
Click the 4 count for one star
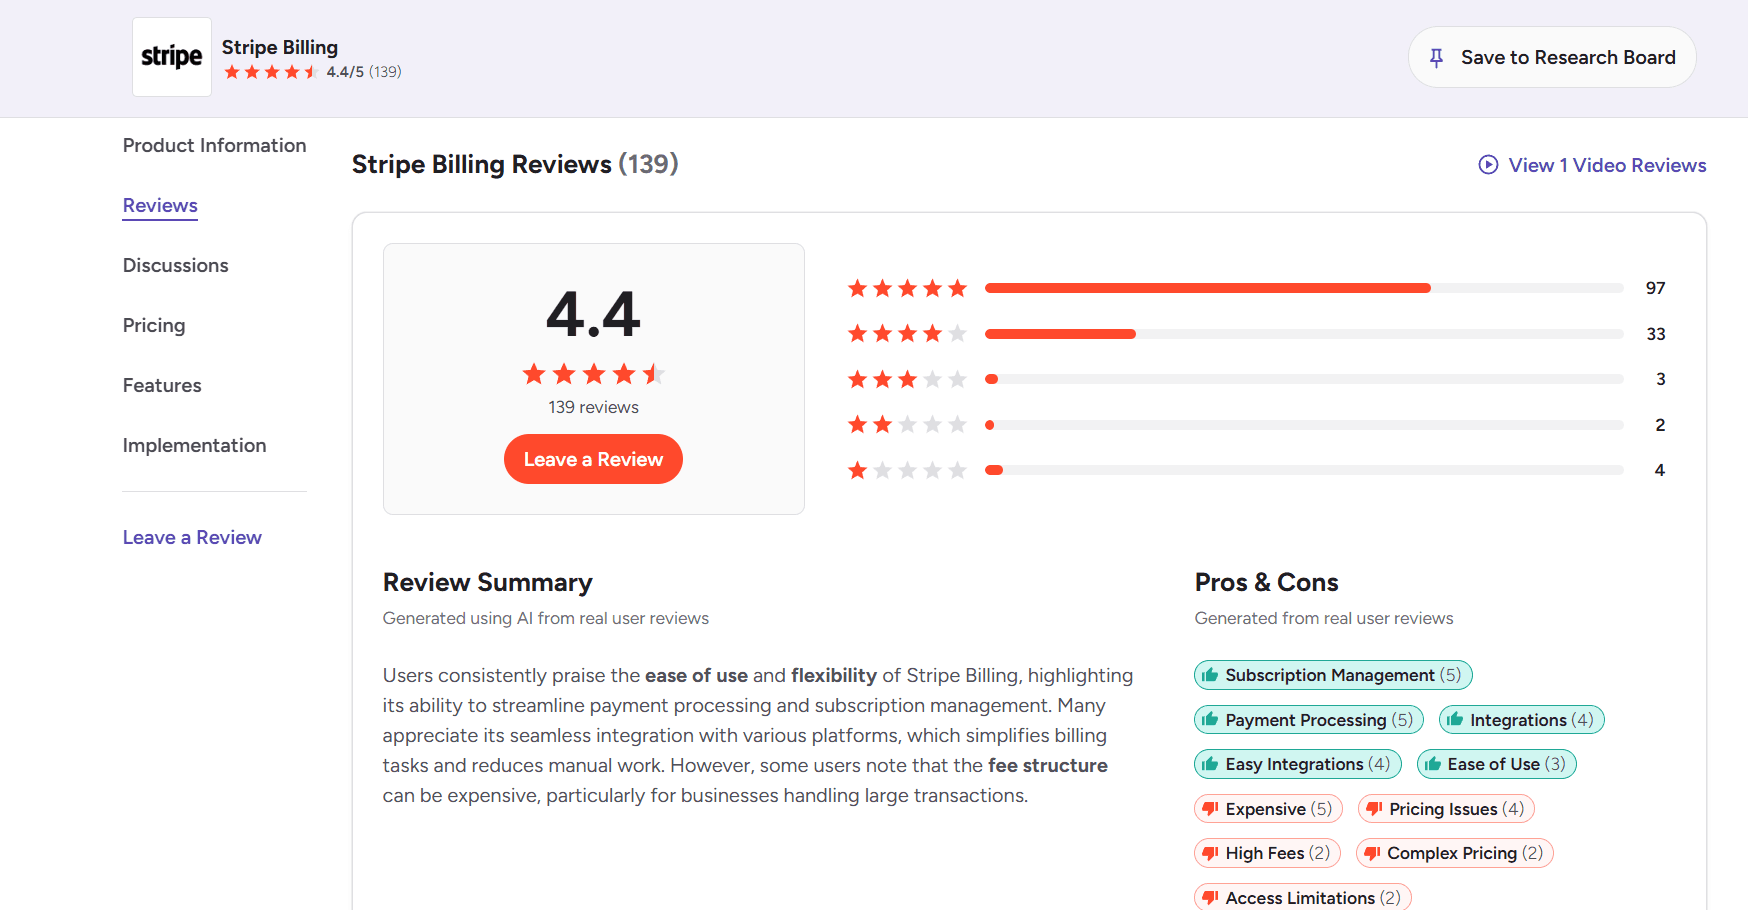pos(1660,470)
